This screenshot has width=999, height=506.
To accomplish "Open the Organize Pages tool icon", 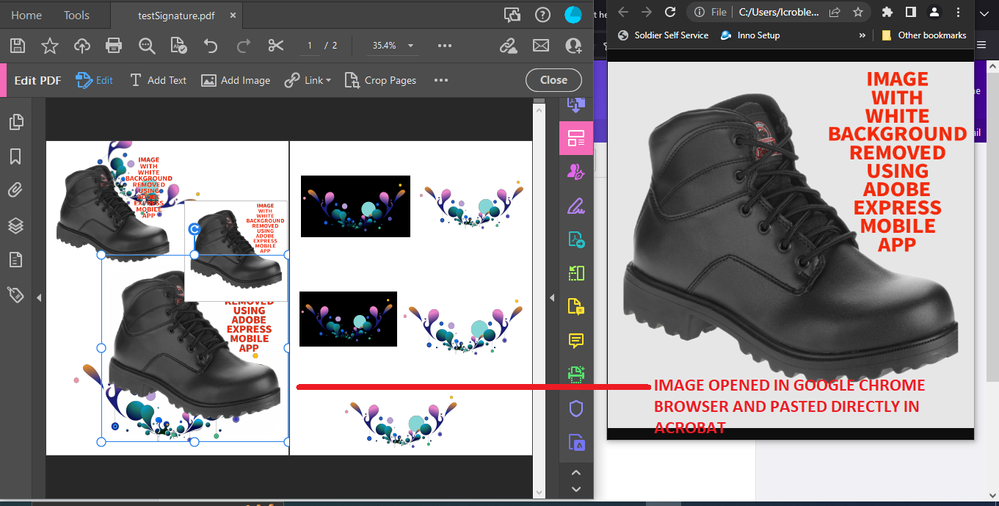I will (x=576, y=273).
